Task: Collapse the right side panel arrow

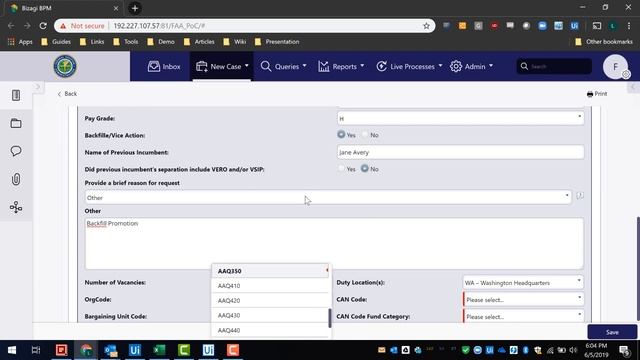Action: pyautogui.click(x=633, y=87)
